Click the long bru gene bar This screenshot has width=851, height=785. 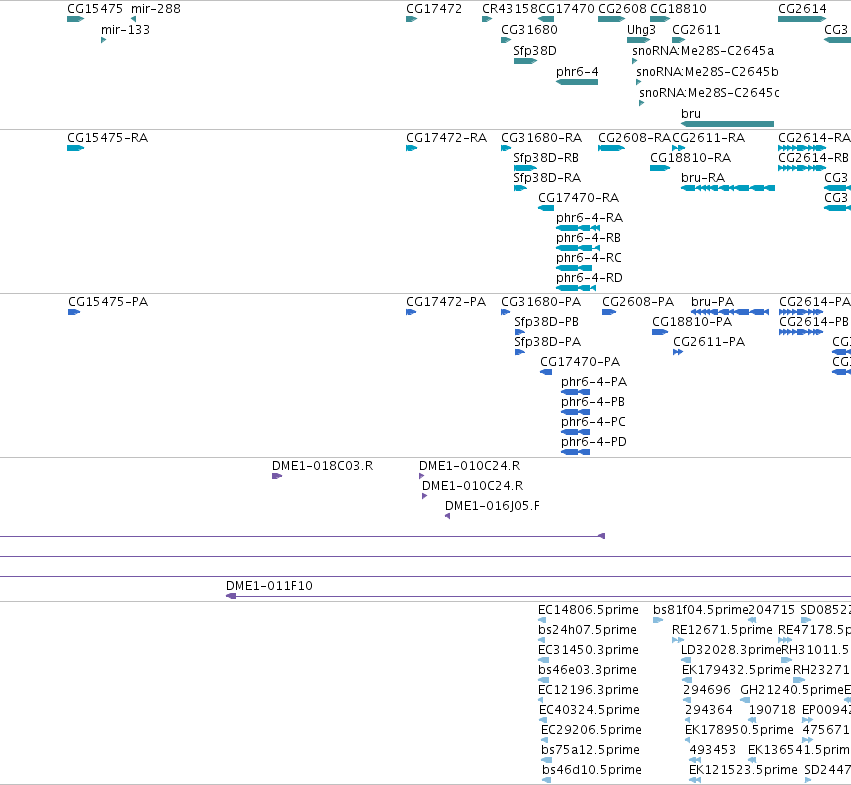pos(727,124)
